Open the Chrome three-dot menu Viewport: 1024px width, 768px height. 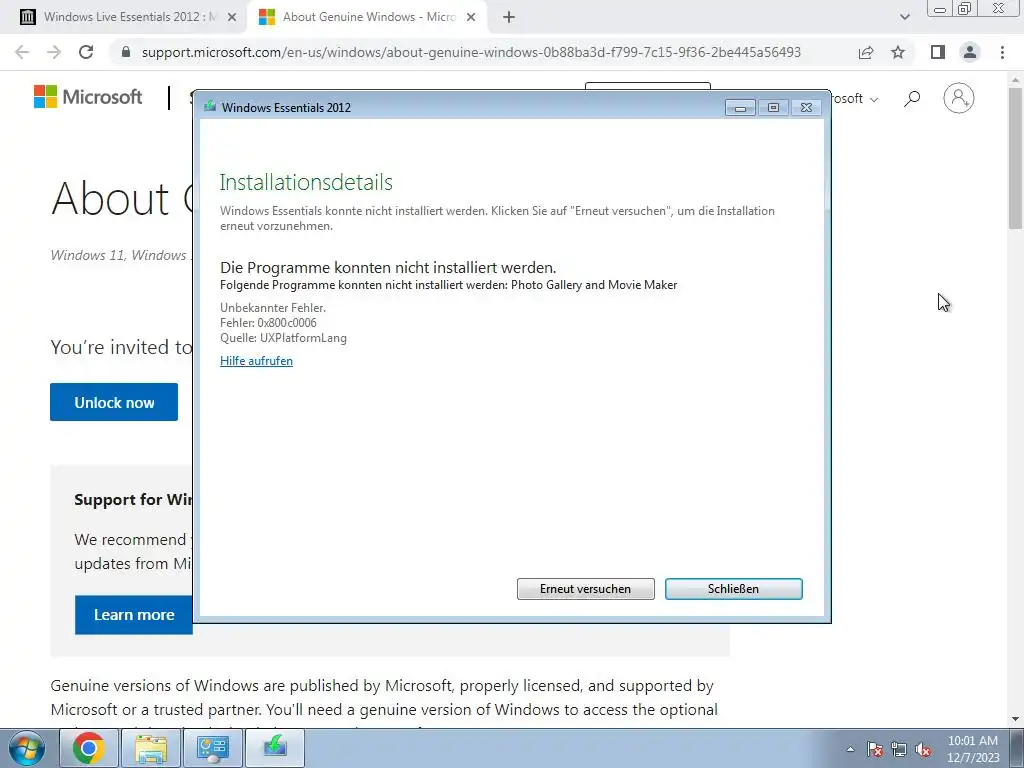(1002, 52)
